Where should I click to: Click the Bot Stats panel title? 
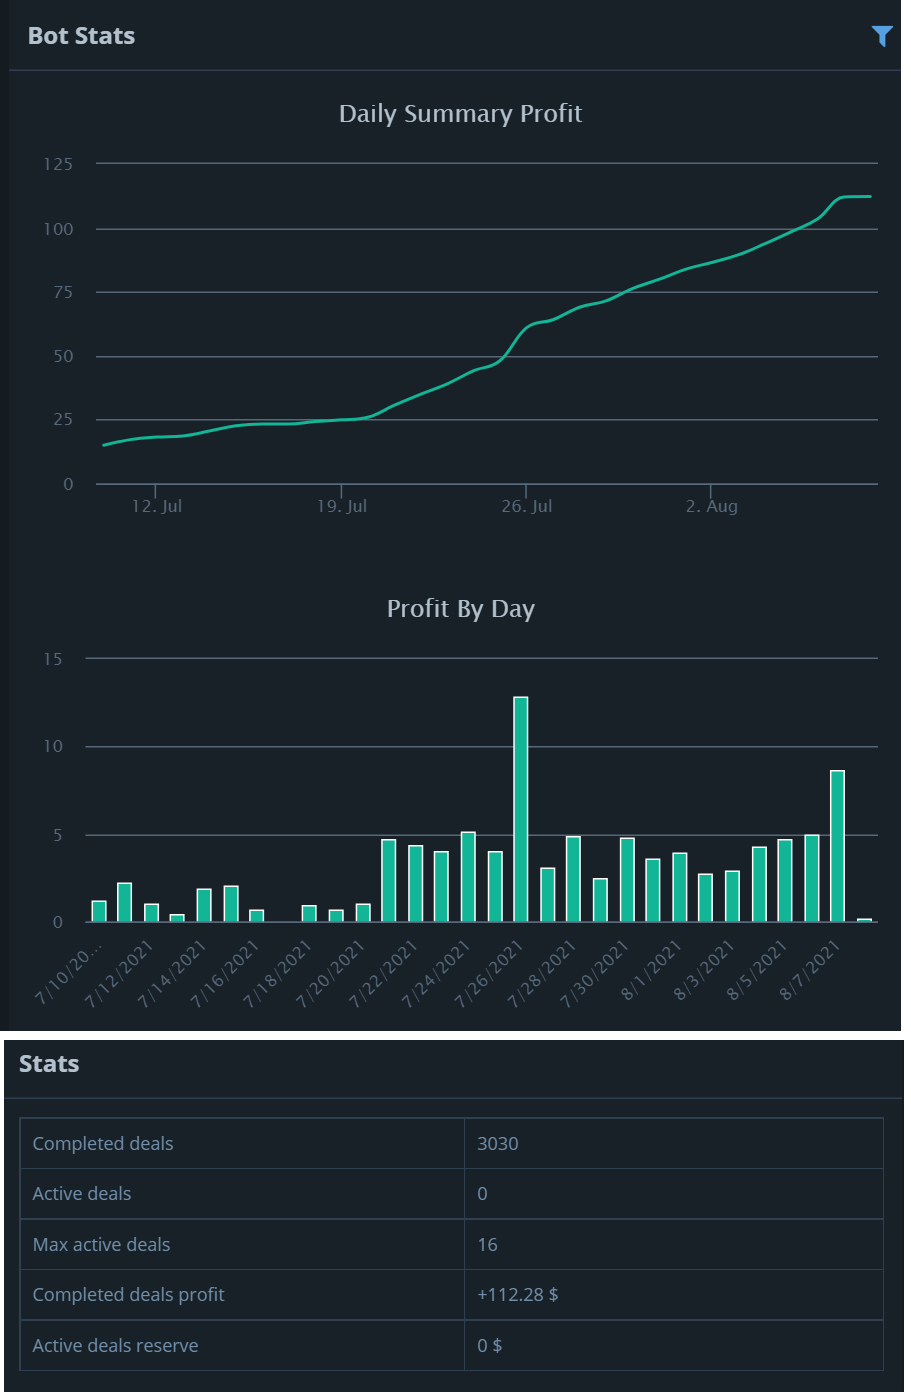[x=84, y=35]
